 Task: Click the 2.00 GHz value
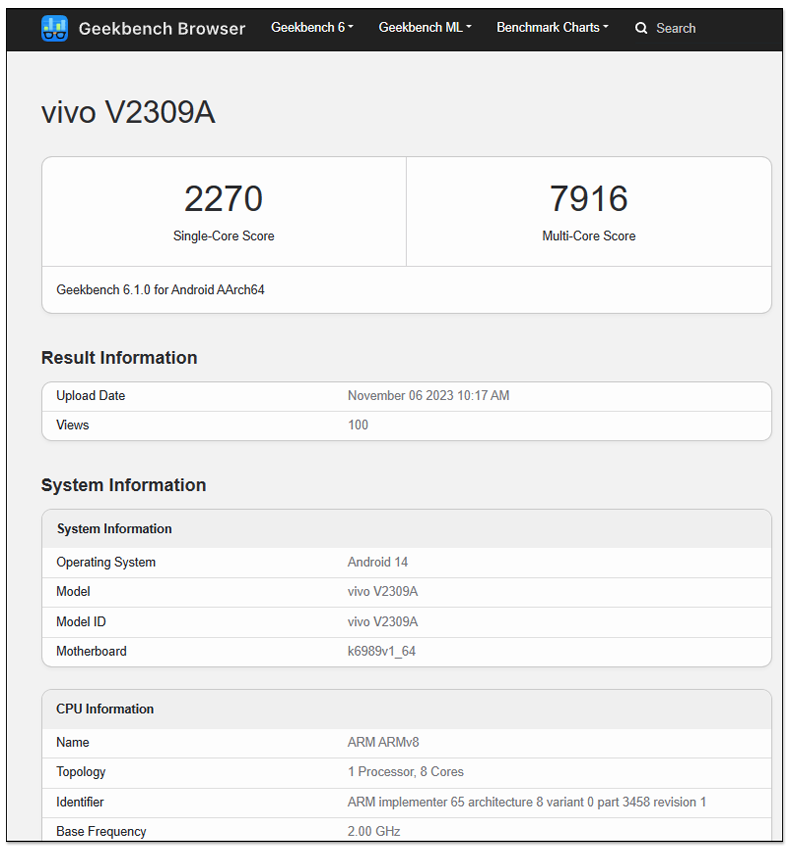point(374,831)
